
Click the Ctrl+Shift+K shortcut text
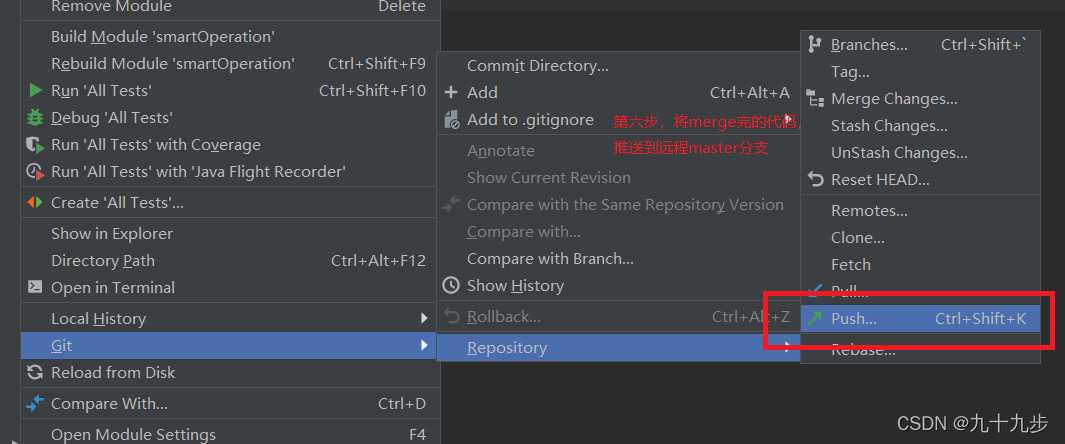[981, 318]
